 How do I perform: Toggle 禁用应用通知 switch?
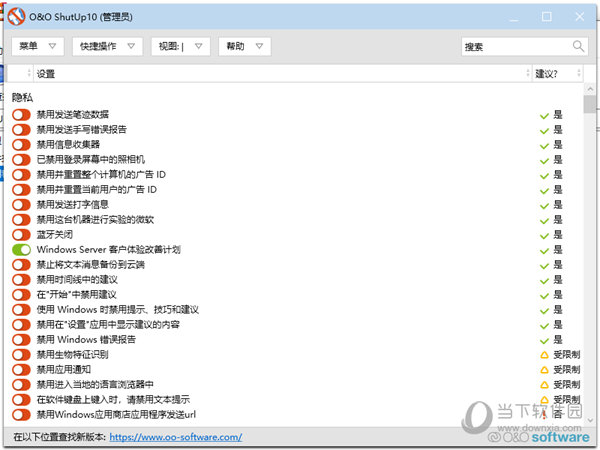tap(21, 369)
